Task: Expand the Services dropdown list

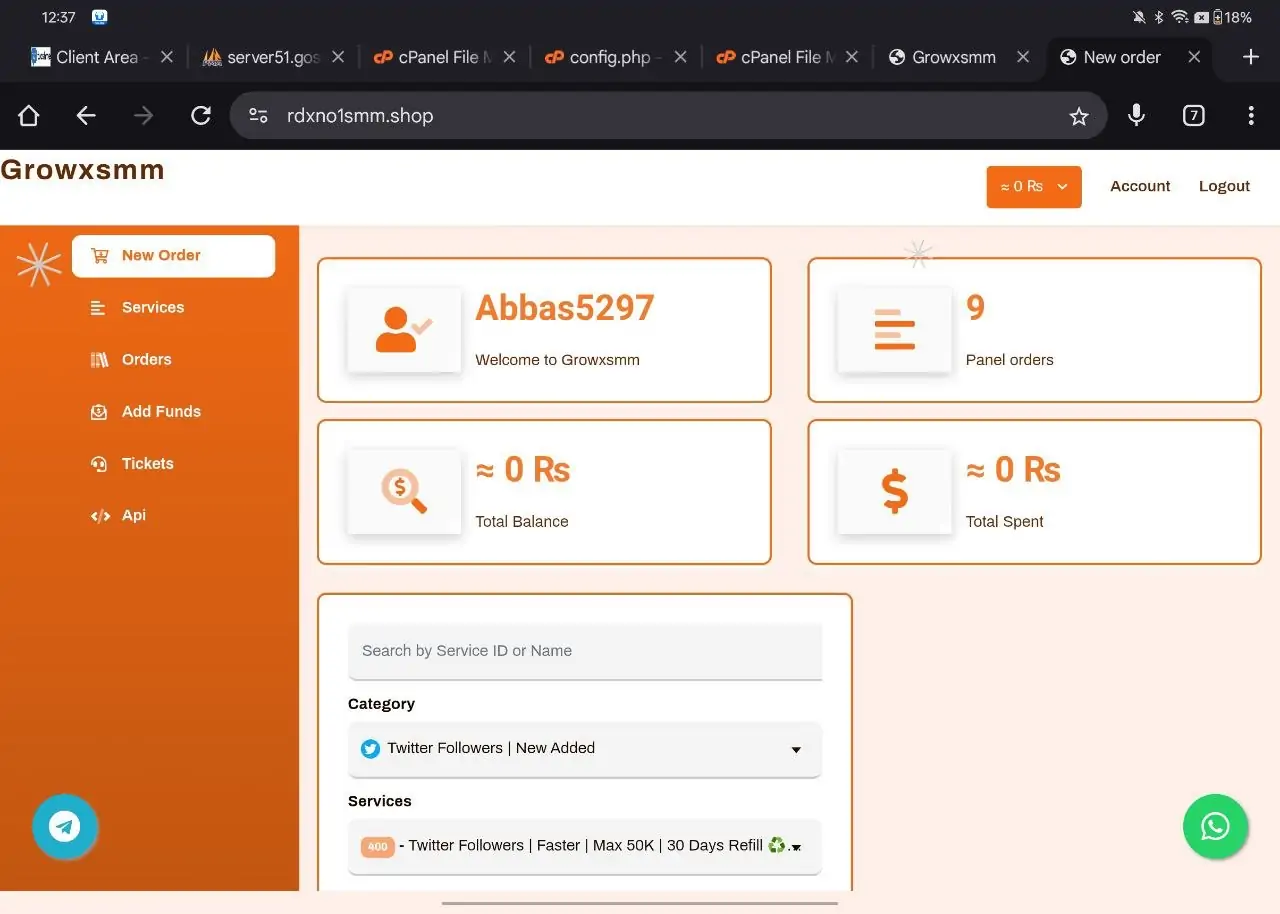Action: tap(585, 846)
